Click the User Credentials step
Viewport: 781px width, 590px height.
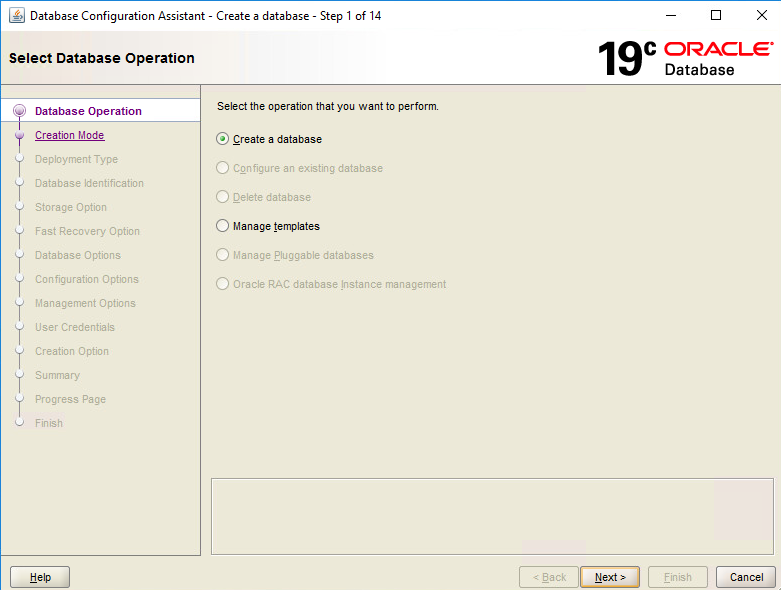(75, 327)
